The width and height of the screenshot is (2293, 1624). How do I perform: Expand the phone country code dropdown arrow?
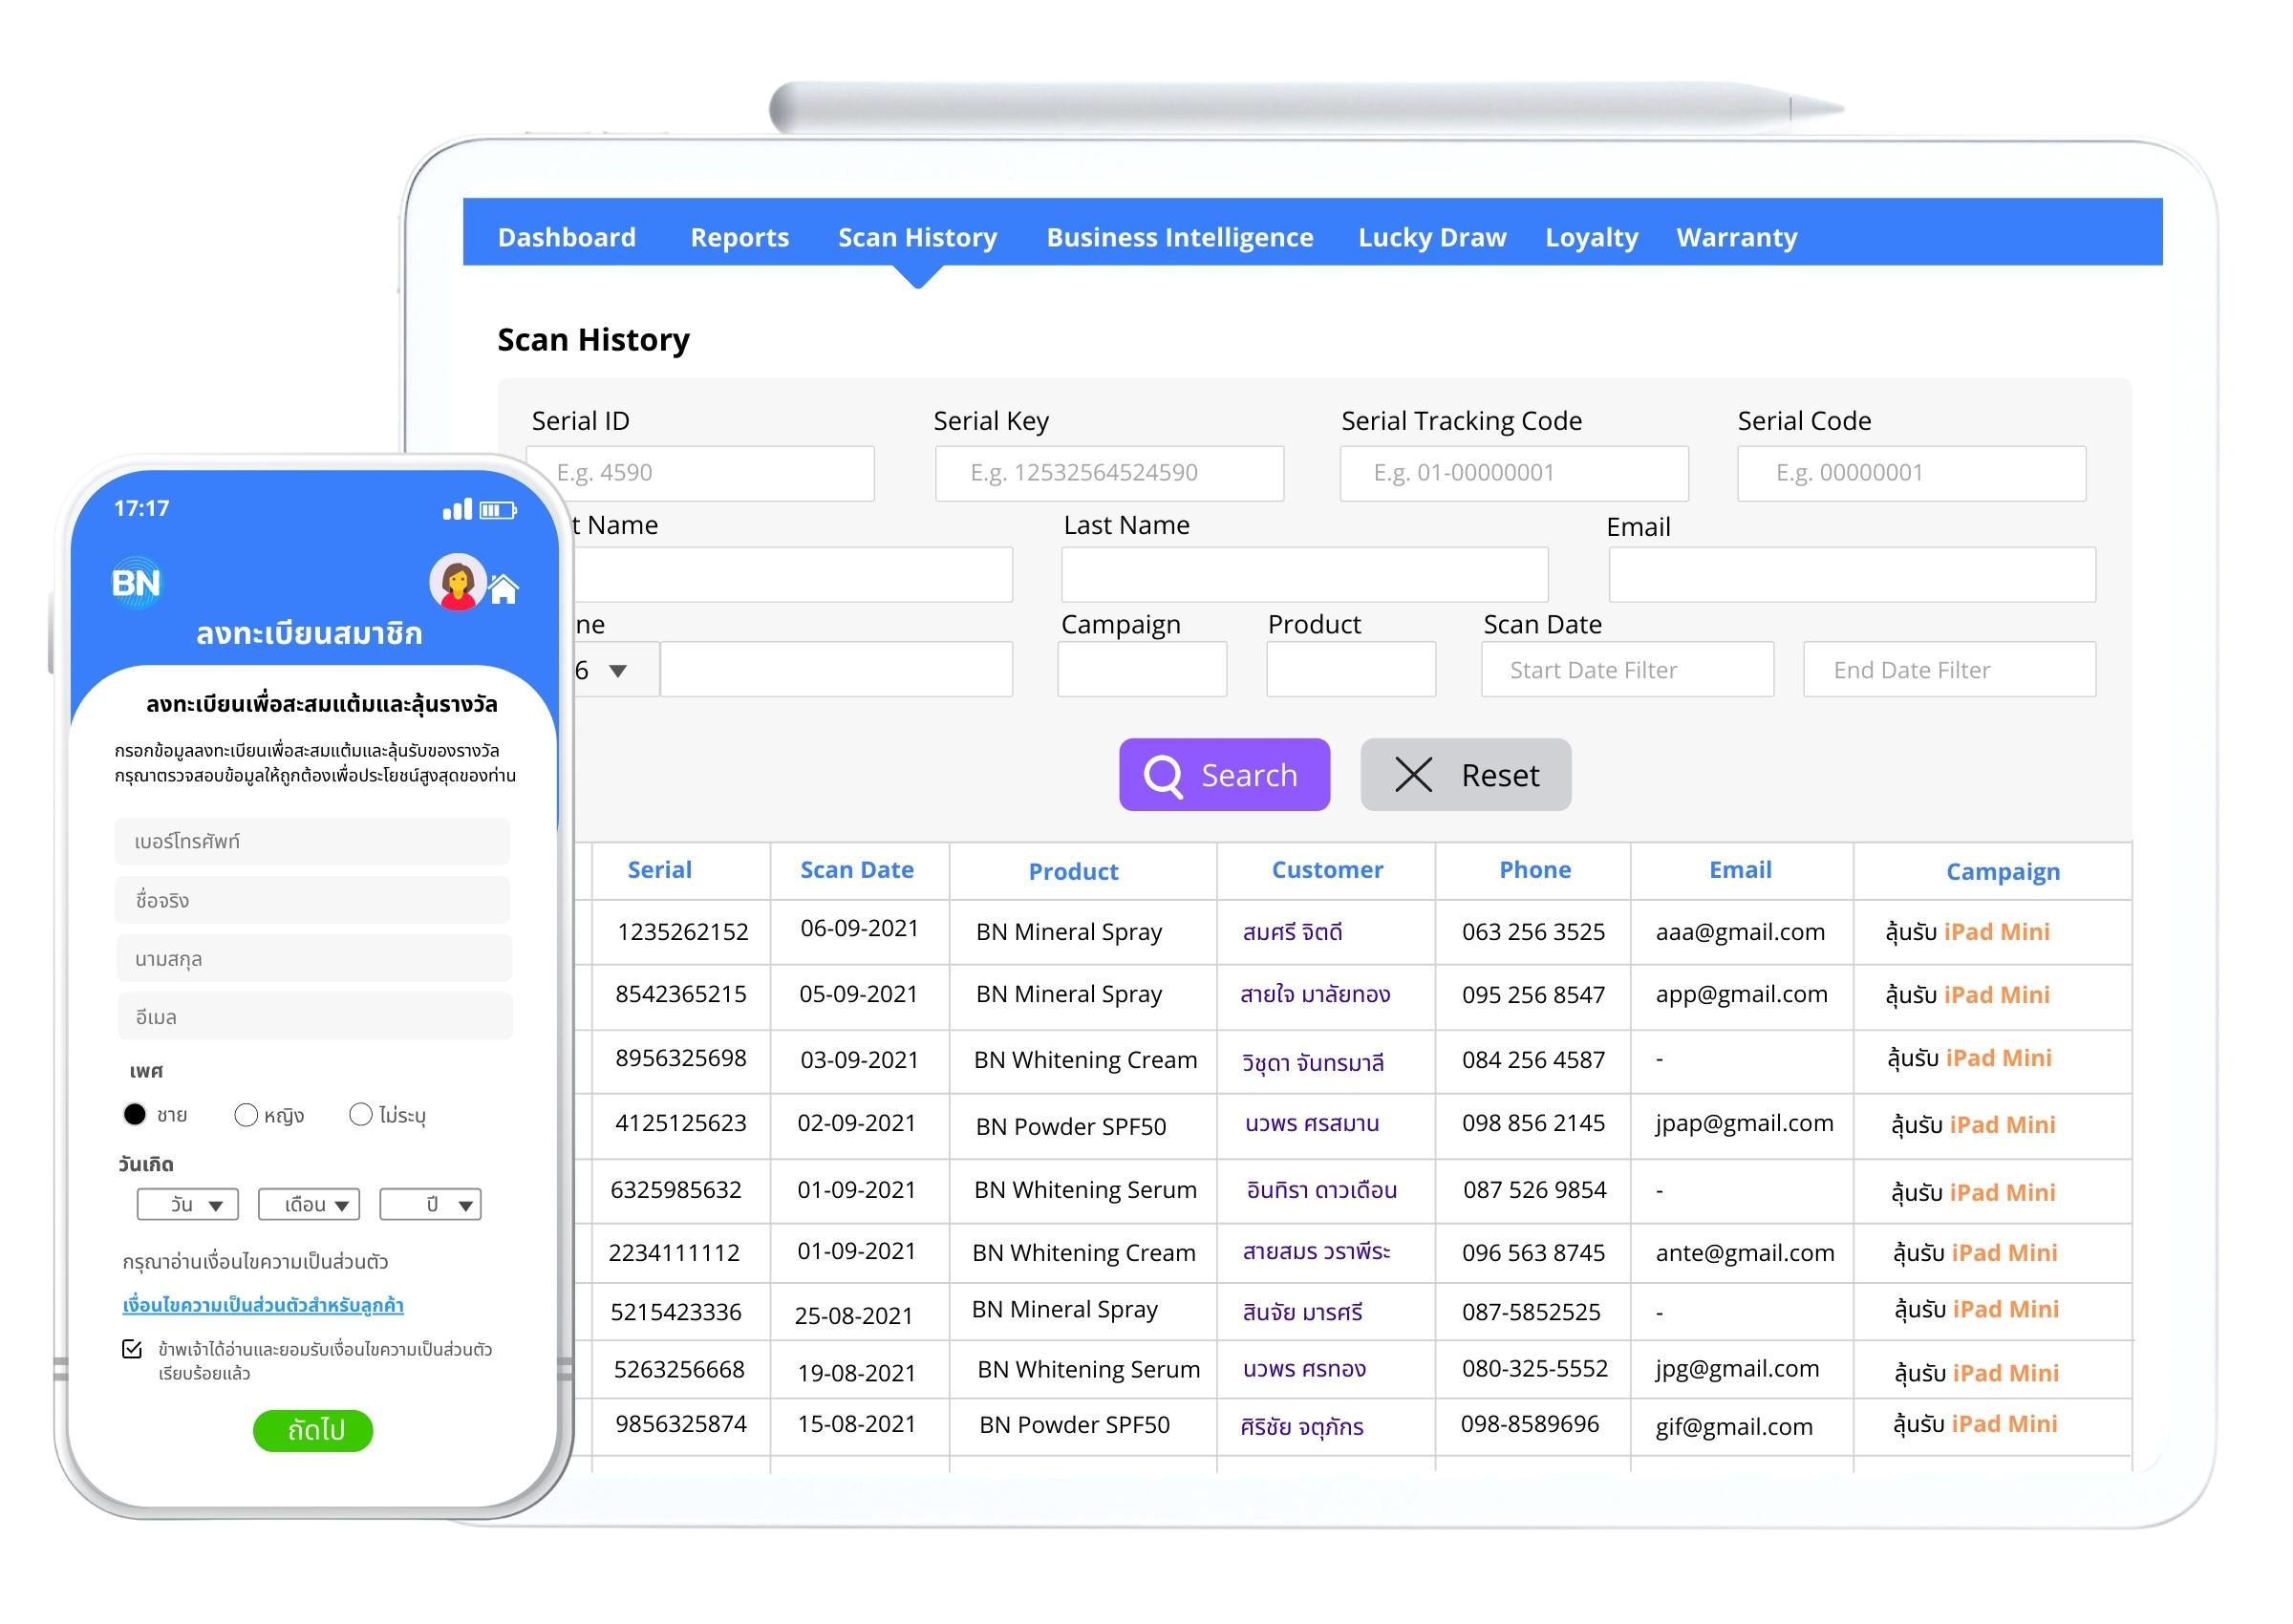[x=618, y=671]
